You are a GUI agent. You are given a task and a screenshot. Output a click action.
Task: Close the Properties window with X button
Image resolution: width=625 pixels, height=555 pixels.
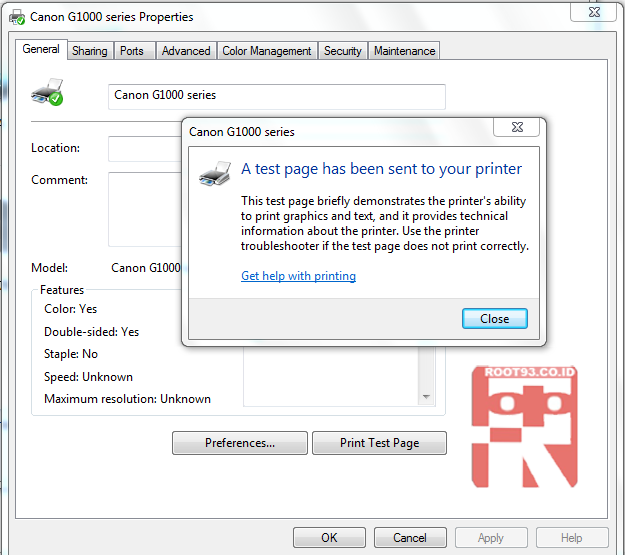pyautogui.click(x=594, y=12)
